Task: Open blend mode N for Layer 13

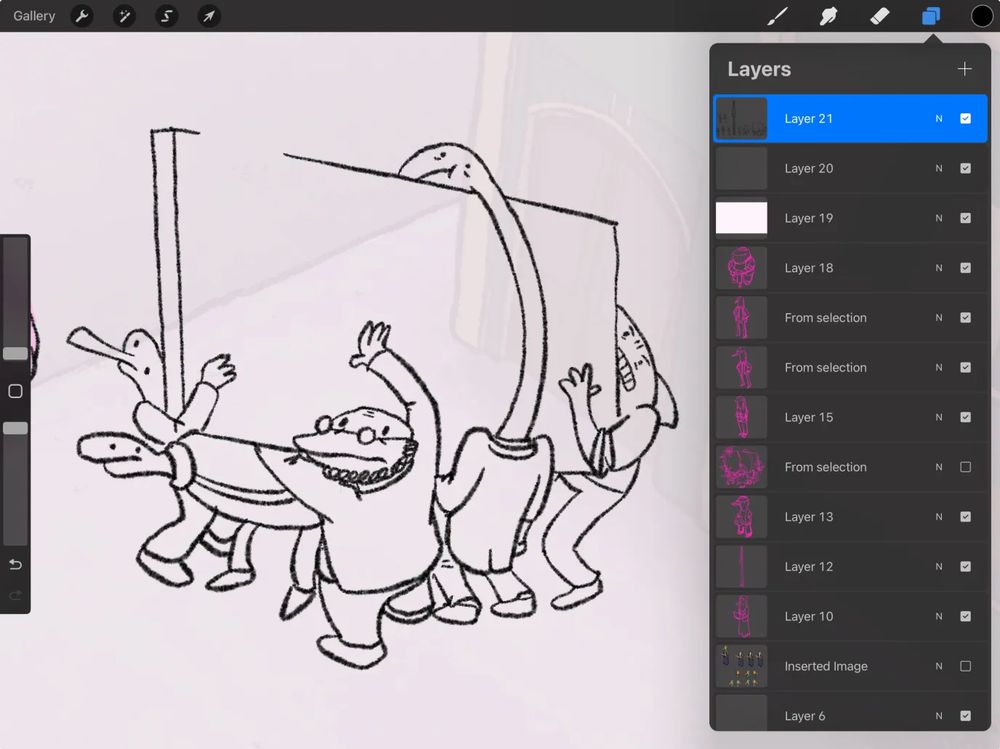Action: pyautogui.click(x=939, y=517)
